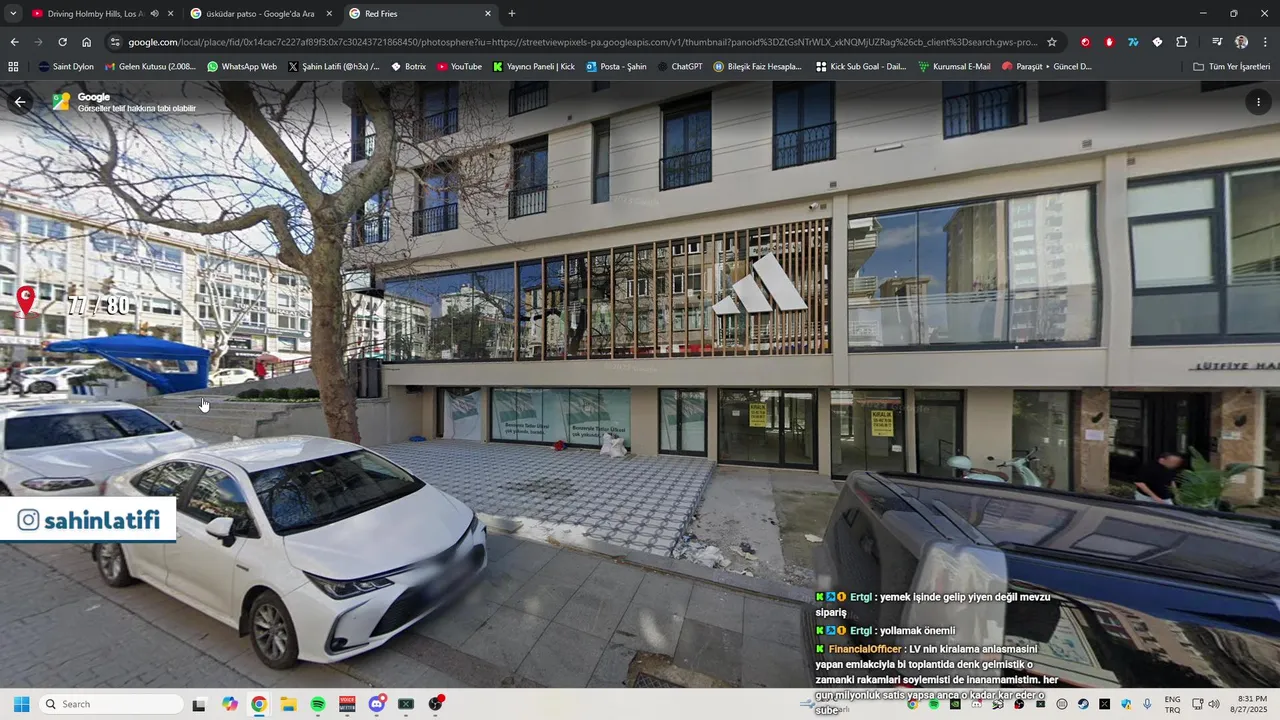Open File Explorer from the taskbar

[x=288, y=704]
